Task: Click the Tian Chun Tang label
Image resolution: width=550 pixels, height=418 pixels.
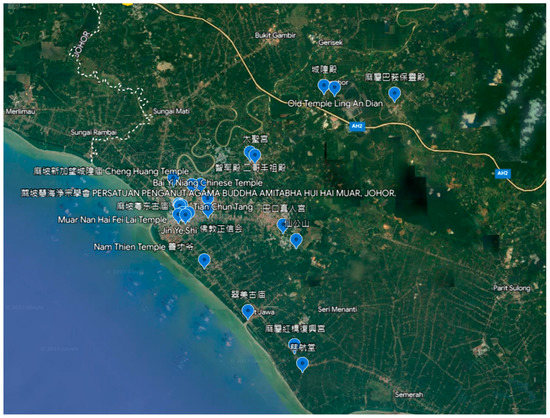Action: (x=223, y=207)
